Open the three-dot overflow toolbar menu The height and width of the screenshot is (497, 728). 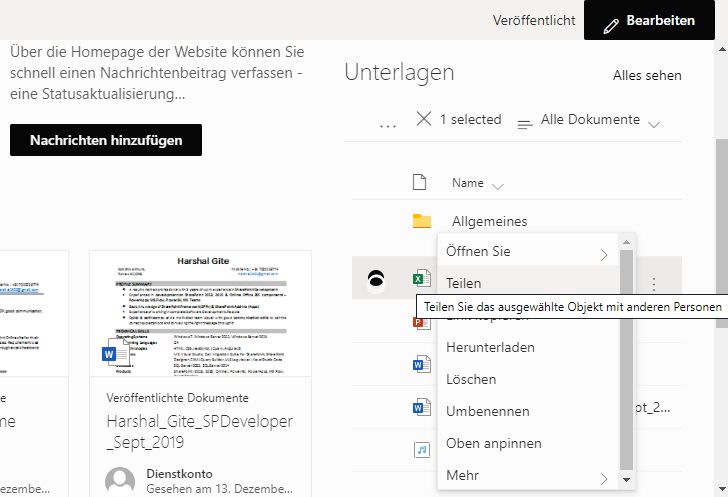point(388,125)
